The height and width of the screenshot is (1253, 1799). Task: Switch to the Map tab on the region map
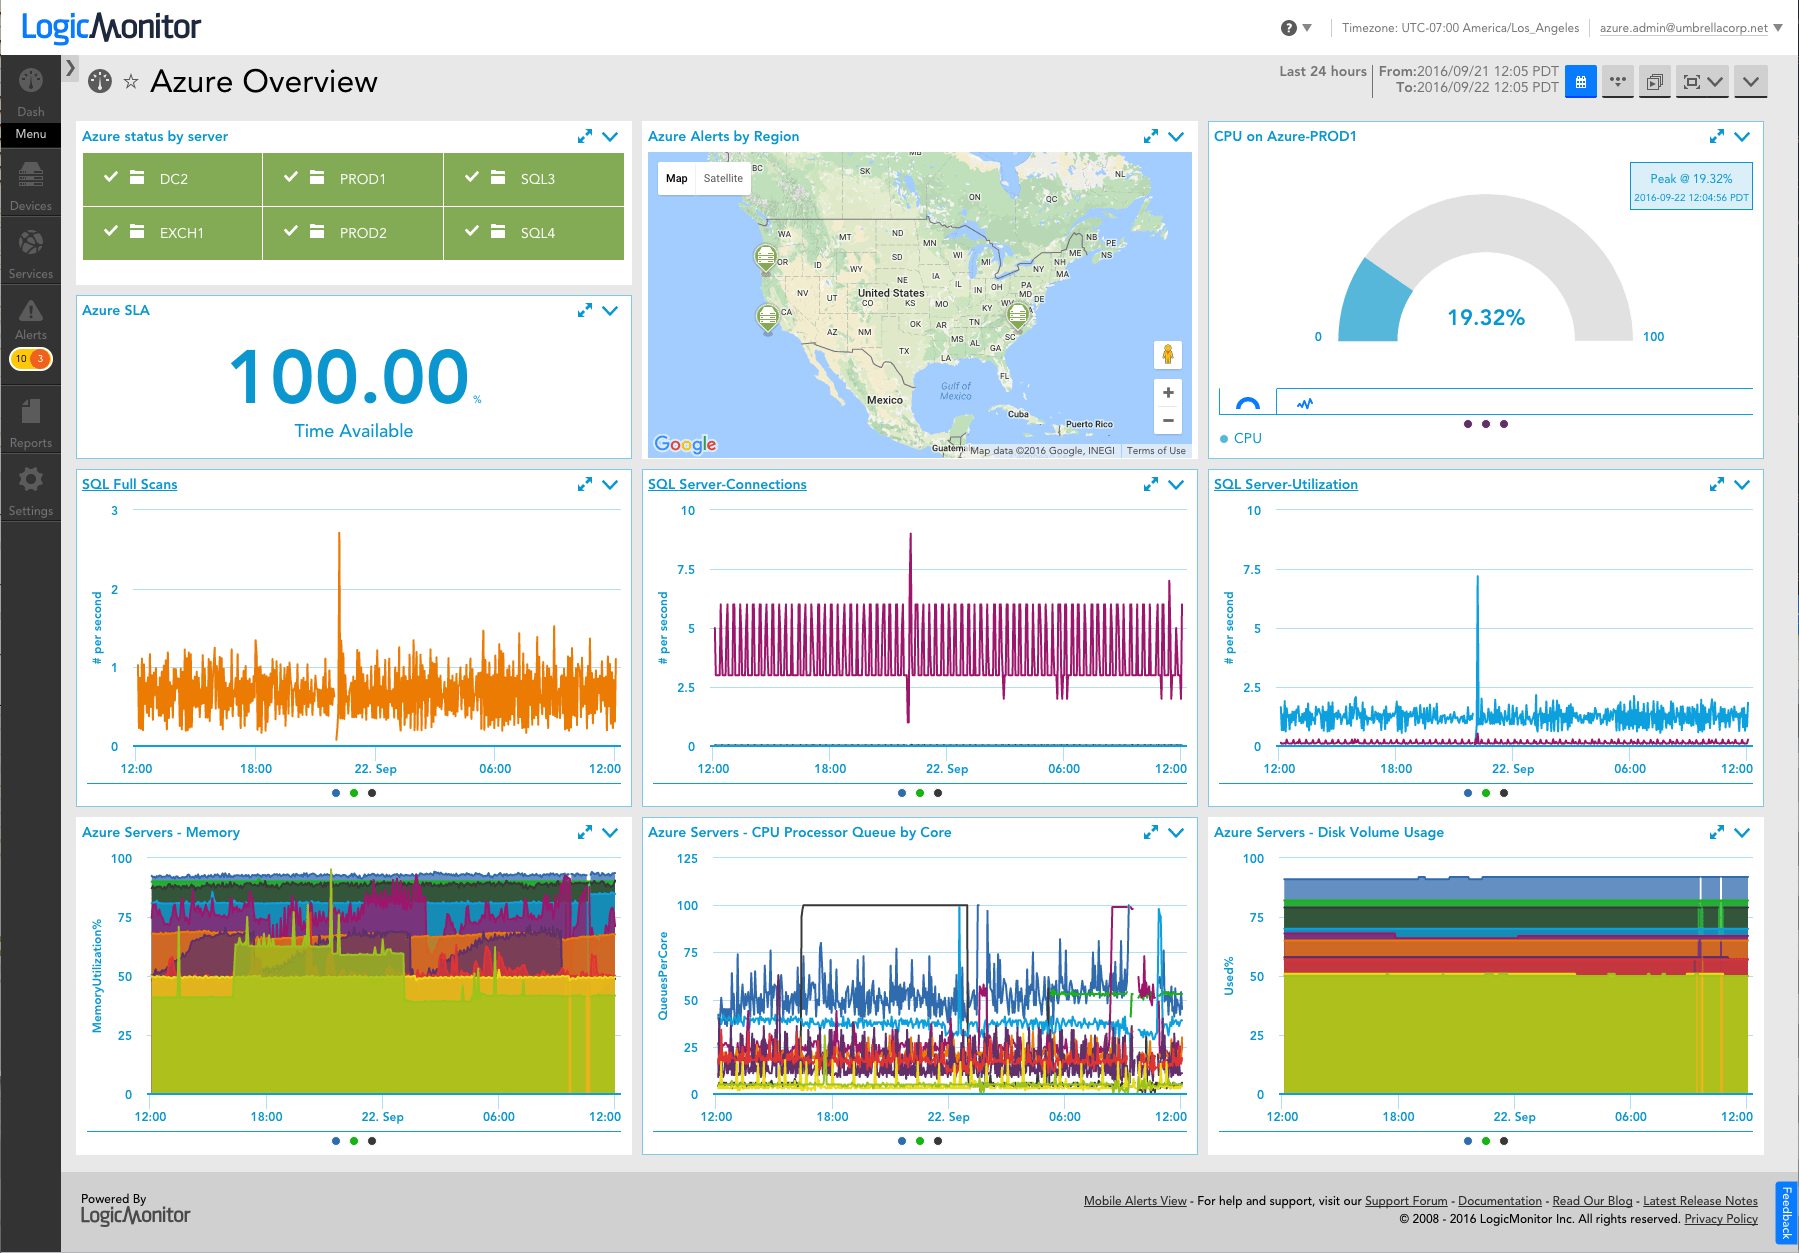676,178
